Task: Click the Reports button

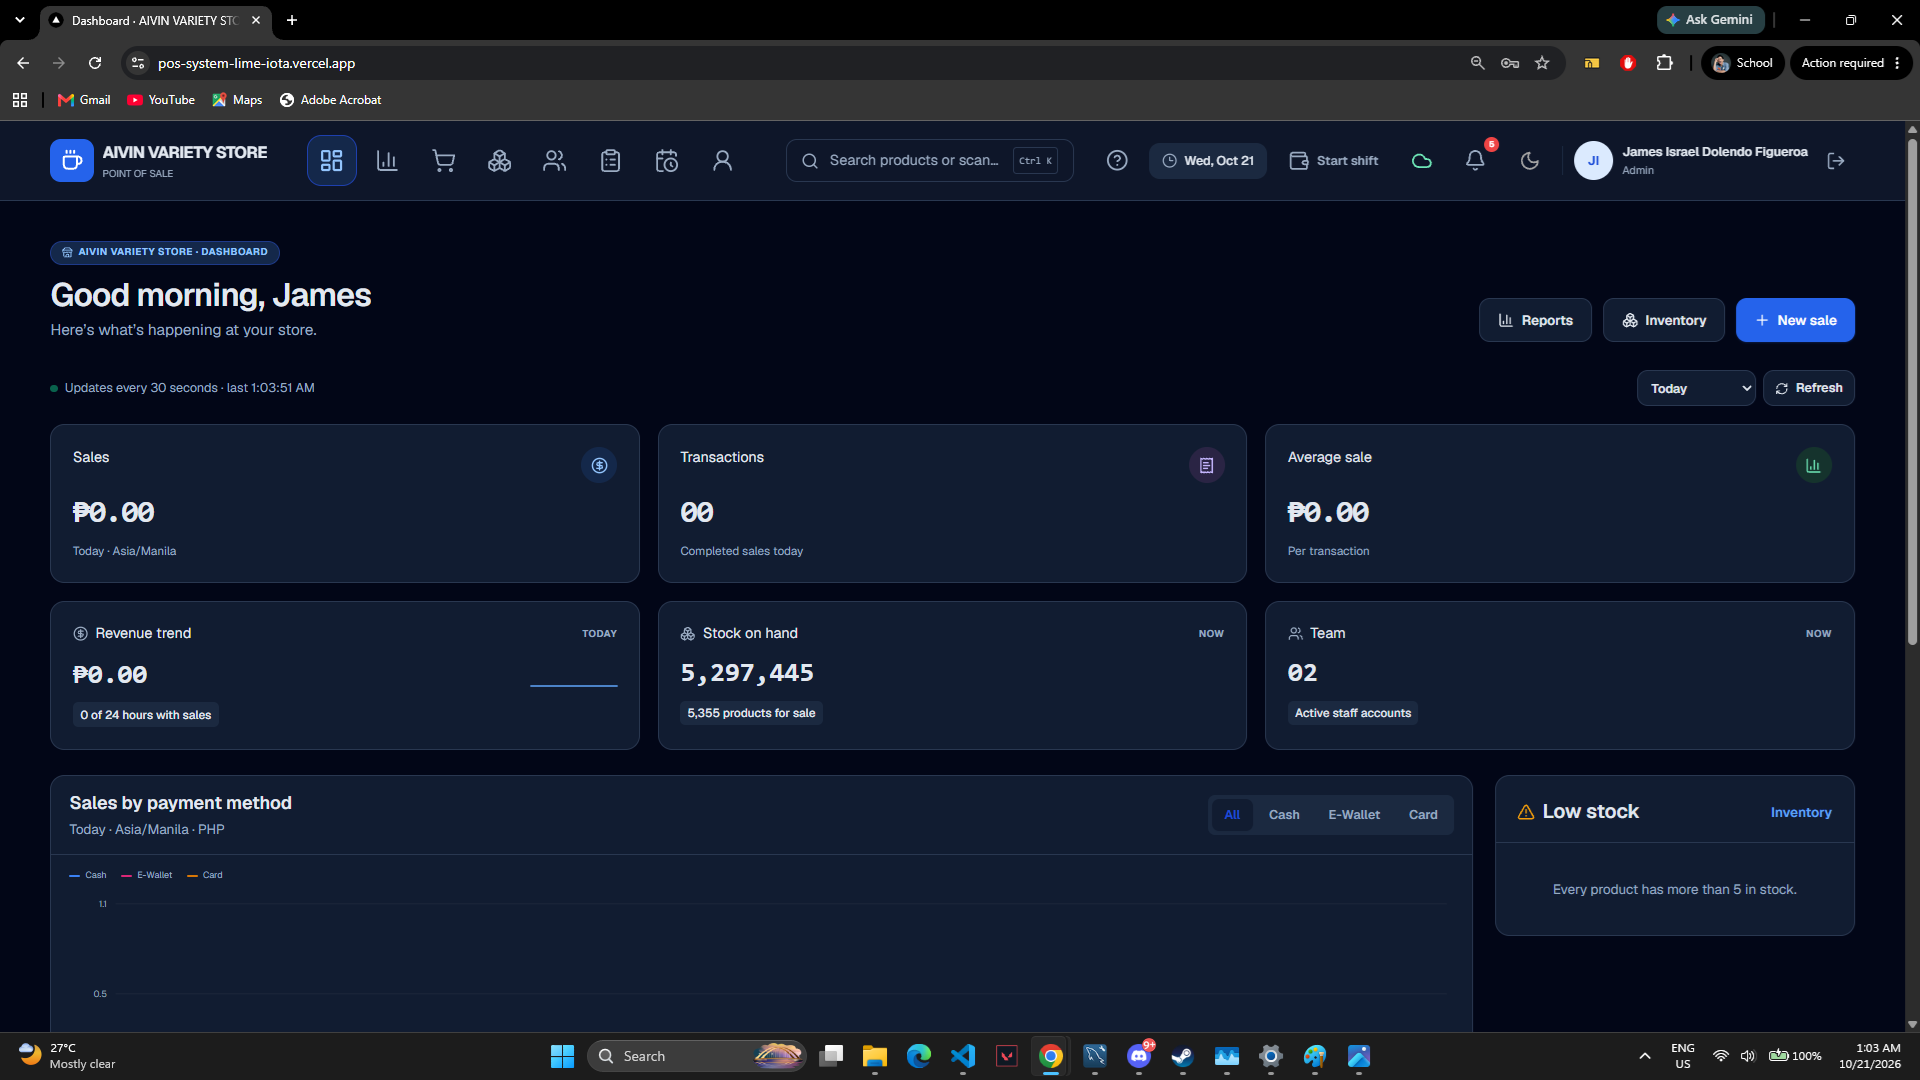Action: [1535, 320]
